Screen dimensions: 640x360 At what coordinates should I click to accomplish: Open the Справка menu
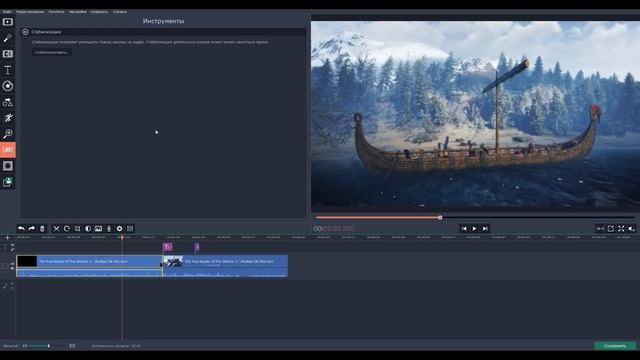(x=120, y=12)
